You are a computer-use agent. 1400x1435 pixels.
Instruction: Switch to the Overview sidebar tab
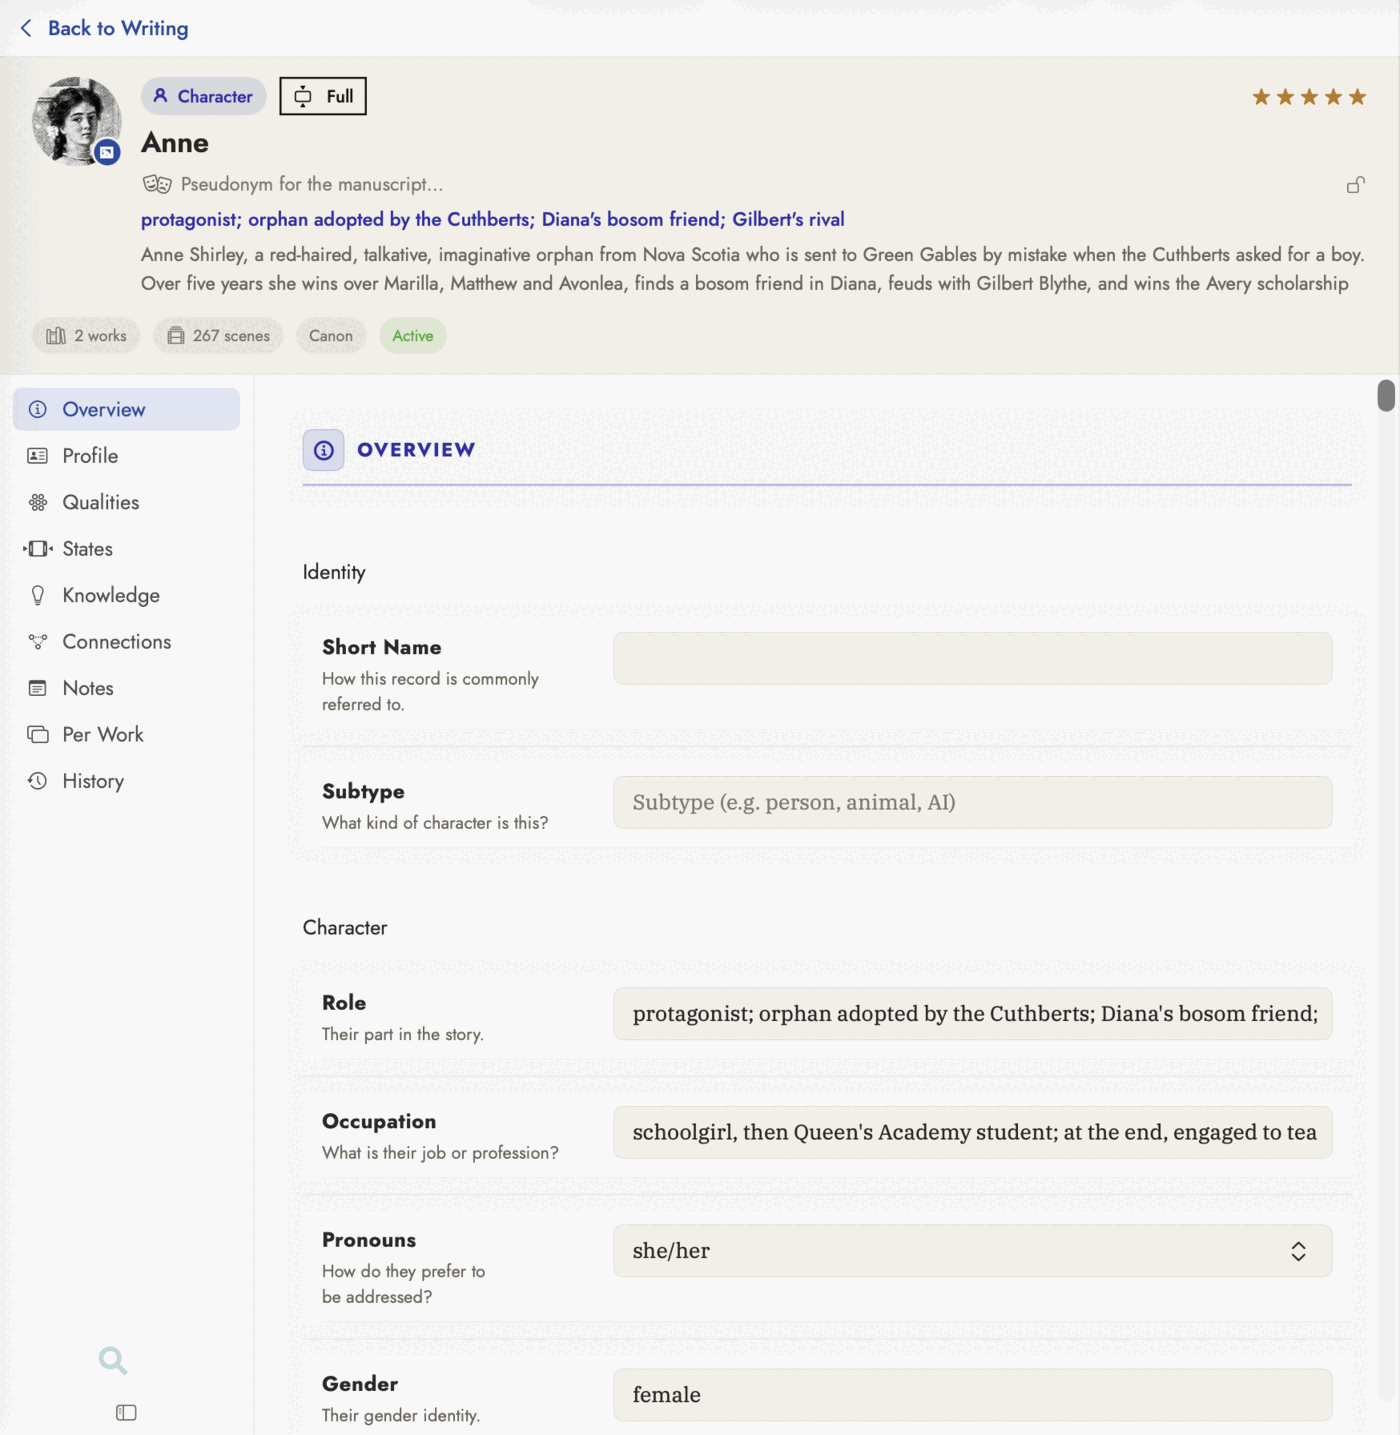(126, 410)
